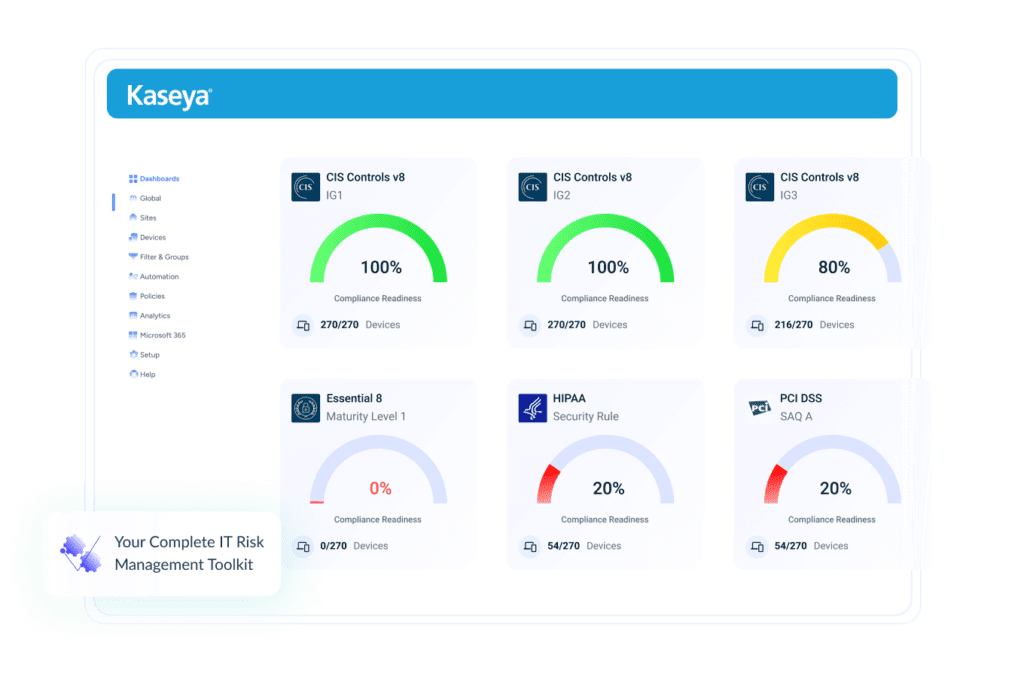
Task: Open the Help sidebar item
Action: point(147,374)
